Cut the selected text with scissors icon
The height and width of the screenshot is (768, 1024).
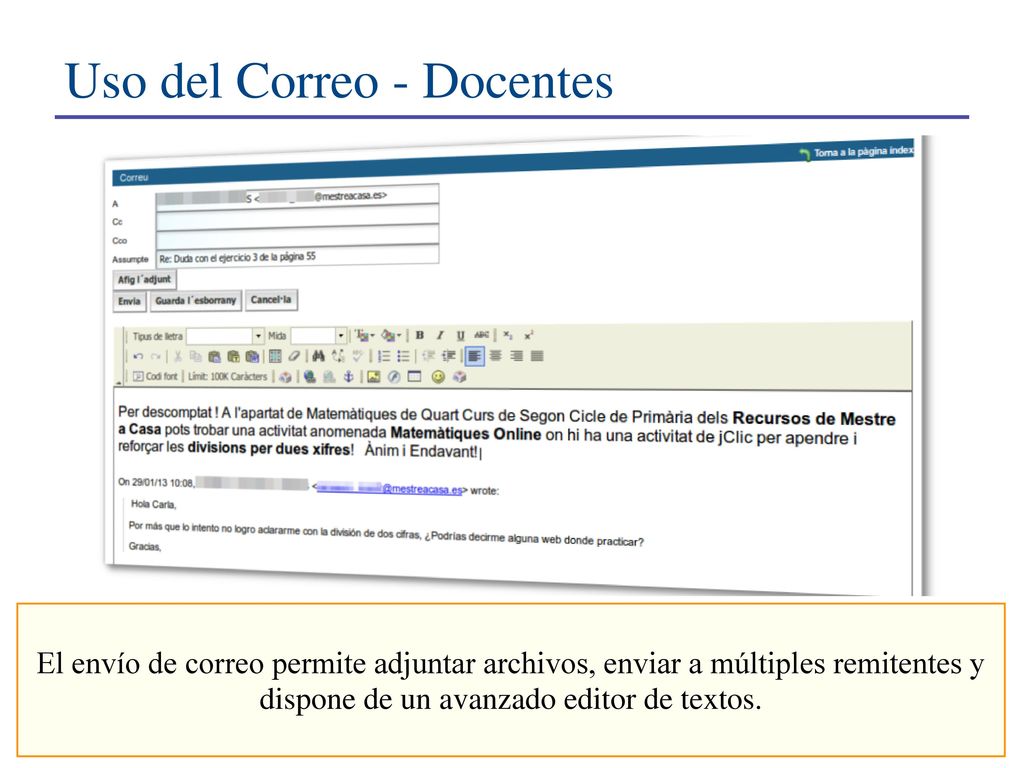177,357
